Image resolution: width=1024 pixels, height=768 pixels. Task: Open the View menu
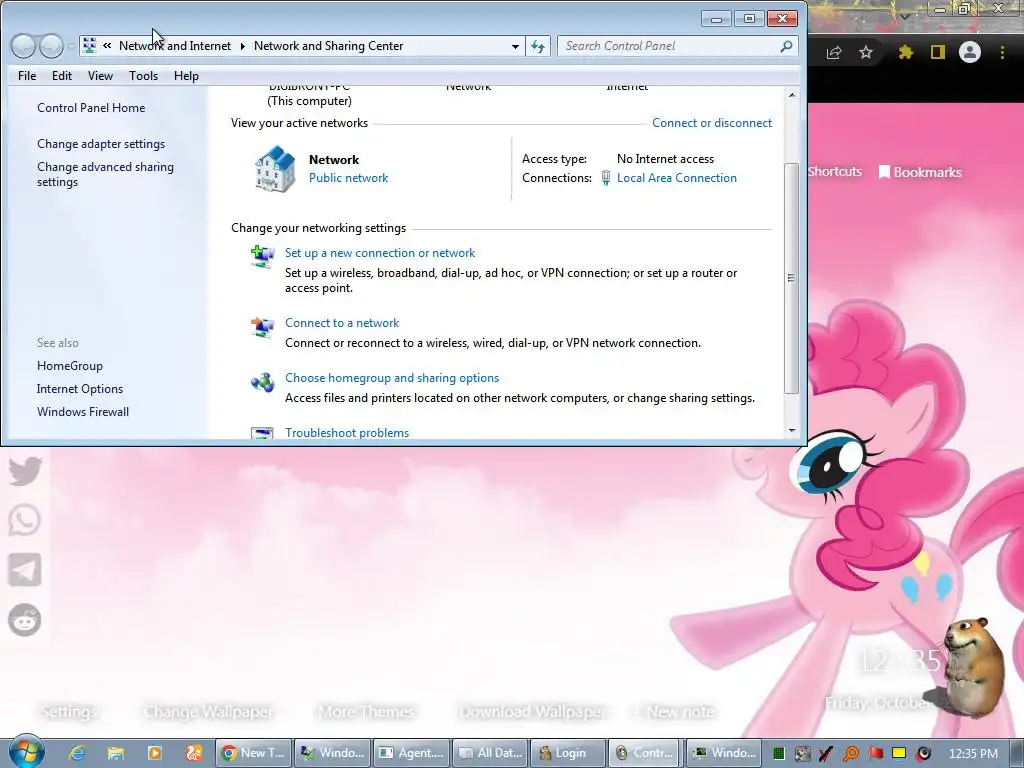(x=101, y=76)
